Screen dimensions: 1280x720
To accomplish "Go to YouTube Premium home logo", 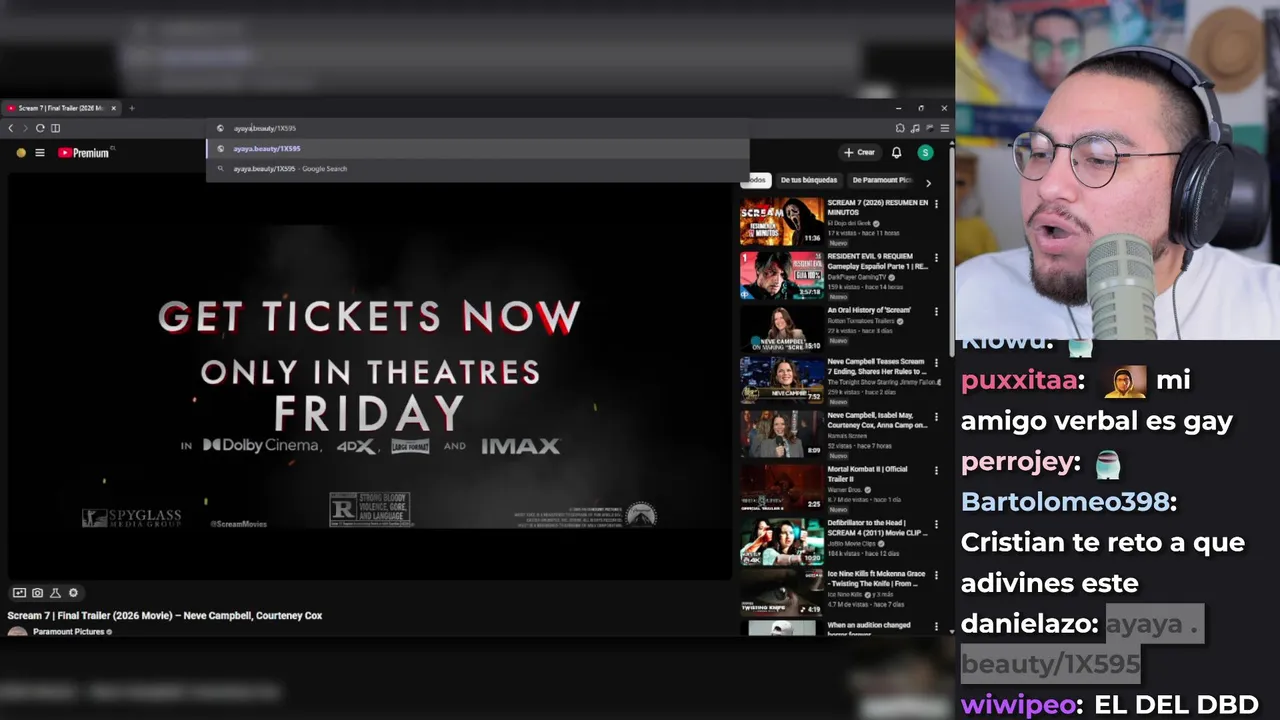I will point(84,153).
